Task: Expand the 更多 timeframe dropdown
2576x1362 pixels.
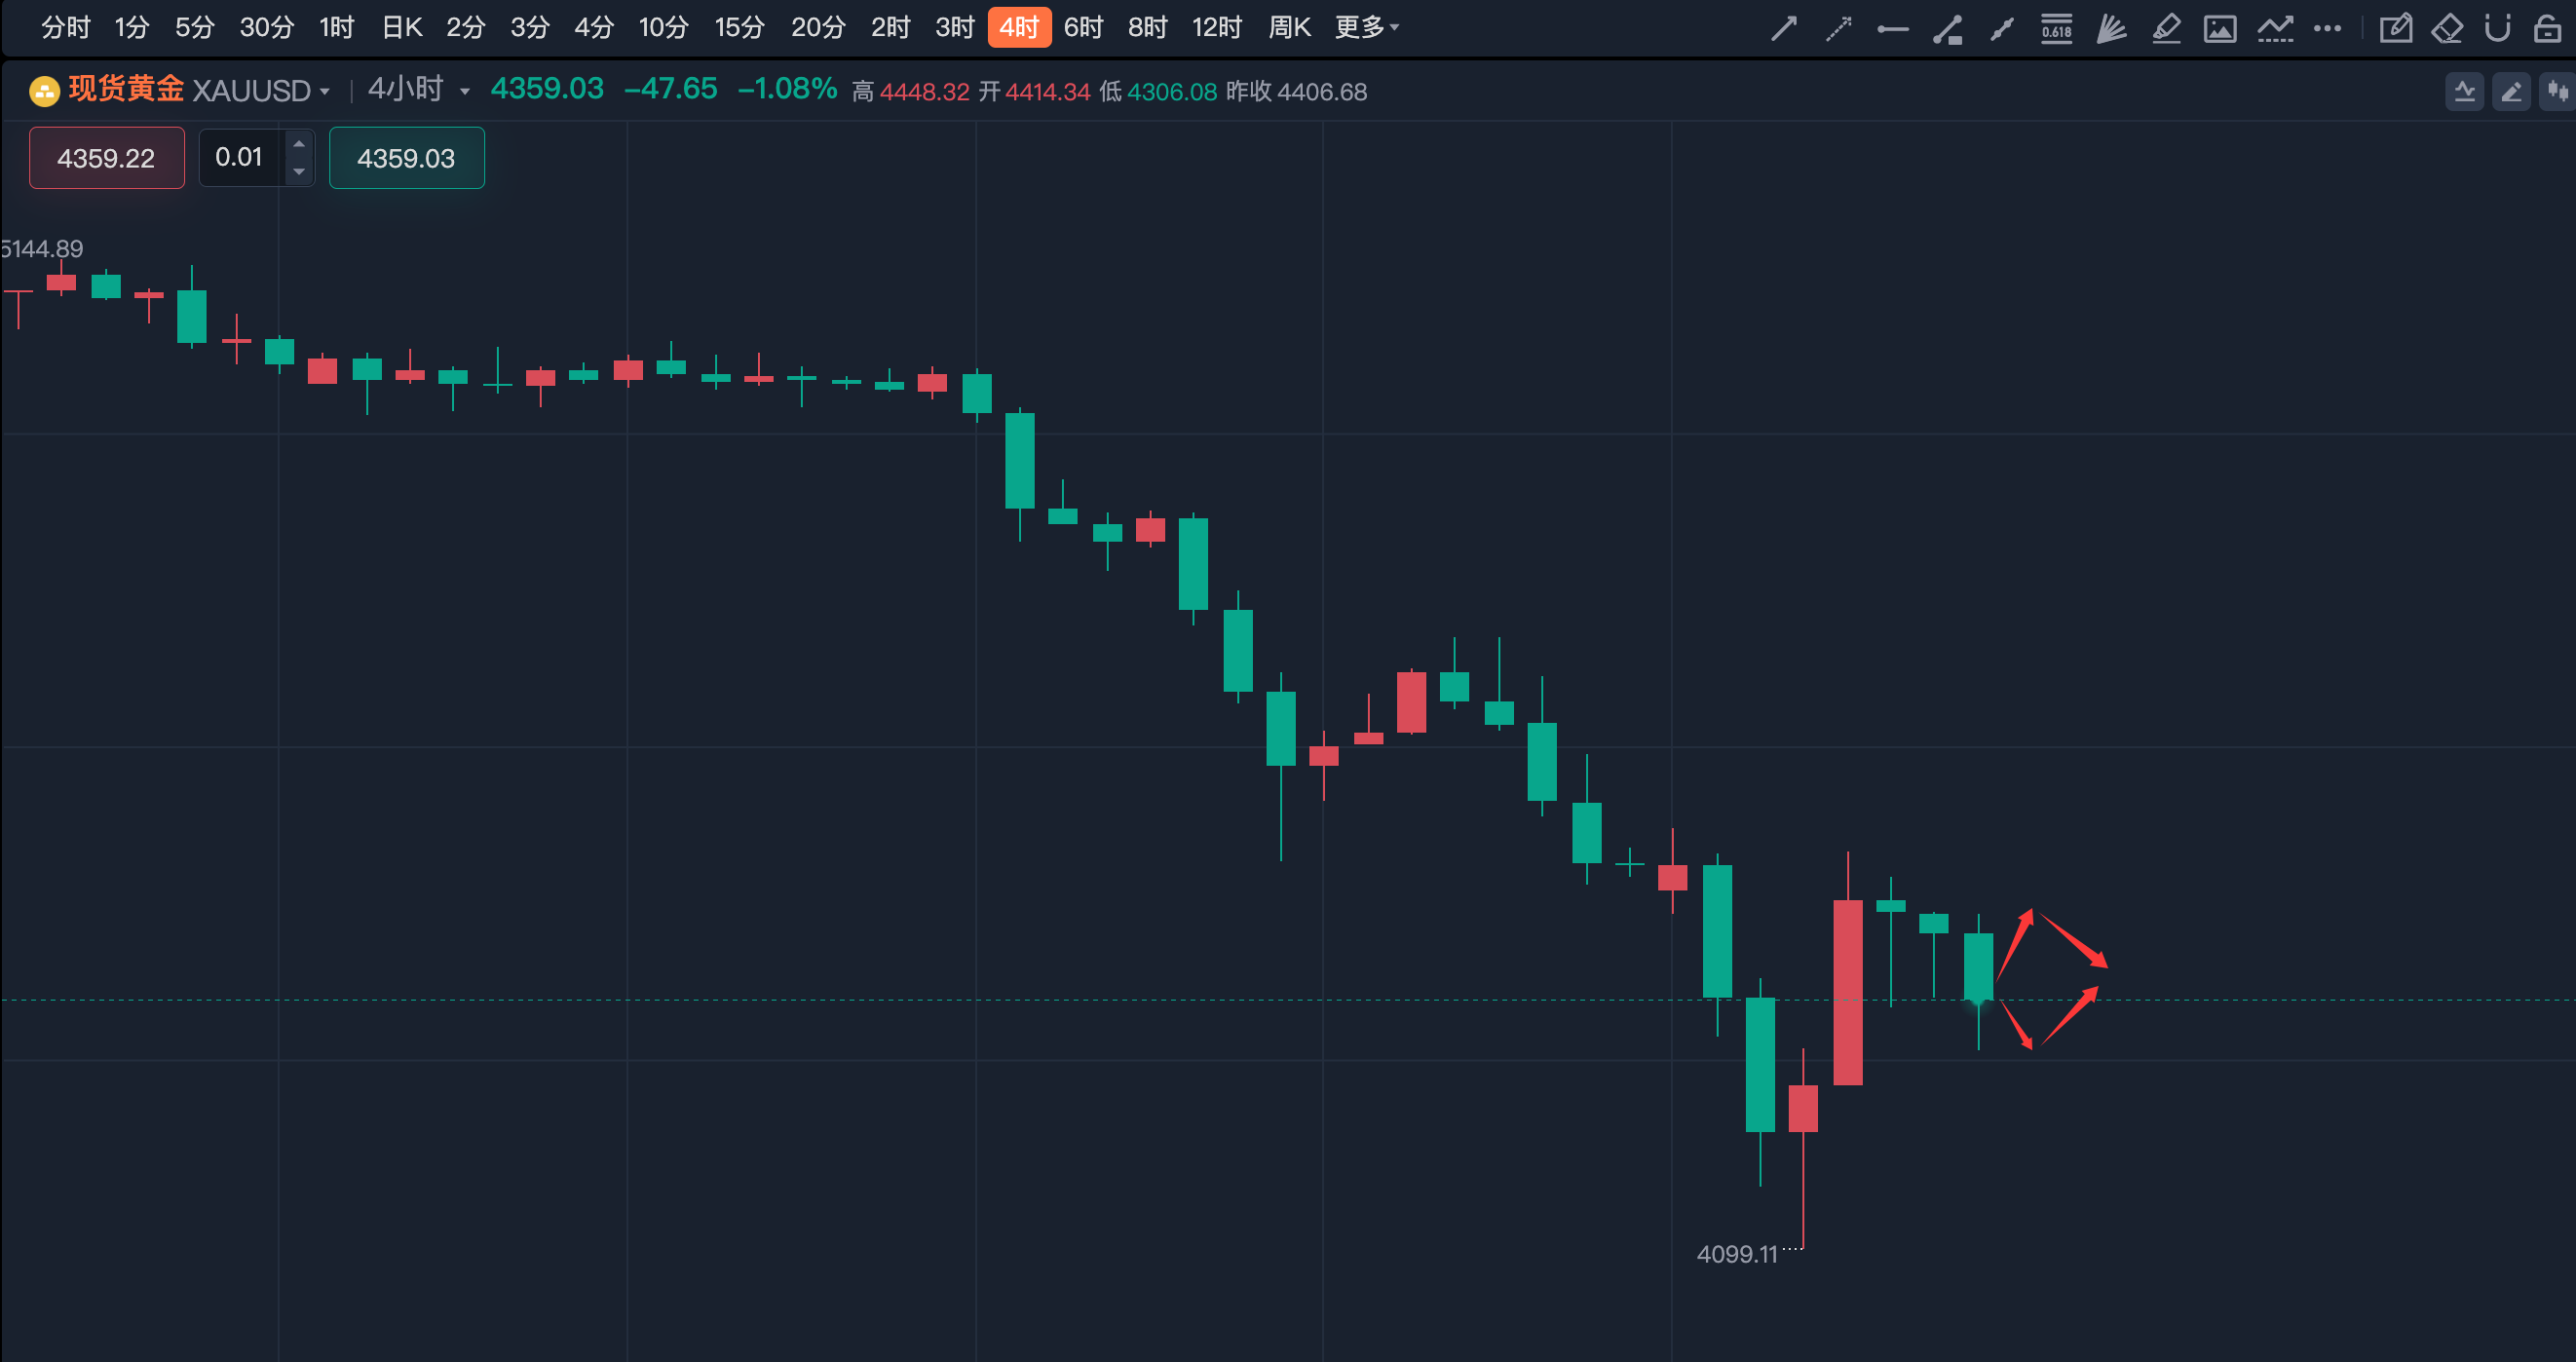Action: pyautogui.click(x=1366, y=27)
